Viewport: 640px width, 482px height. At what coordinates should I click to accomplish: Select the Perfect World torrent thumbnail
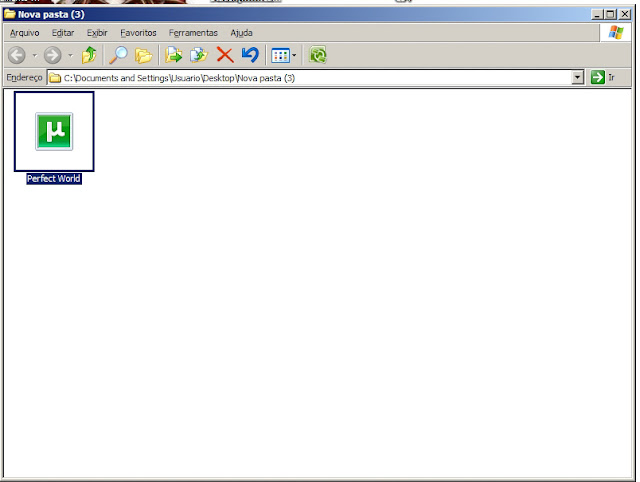pyautogui.click(x=54, y=131)
